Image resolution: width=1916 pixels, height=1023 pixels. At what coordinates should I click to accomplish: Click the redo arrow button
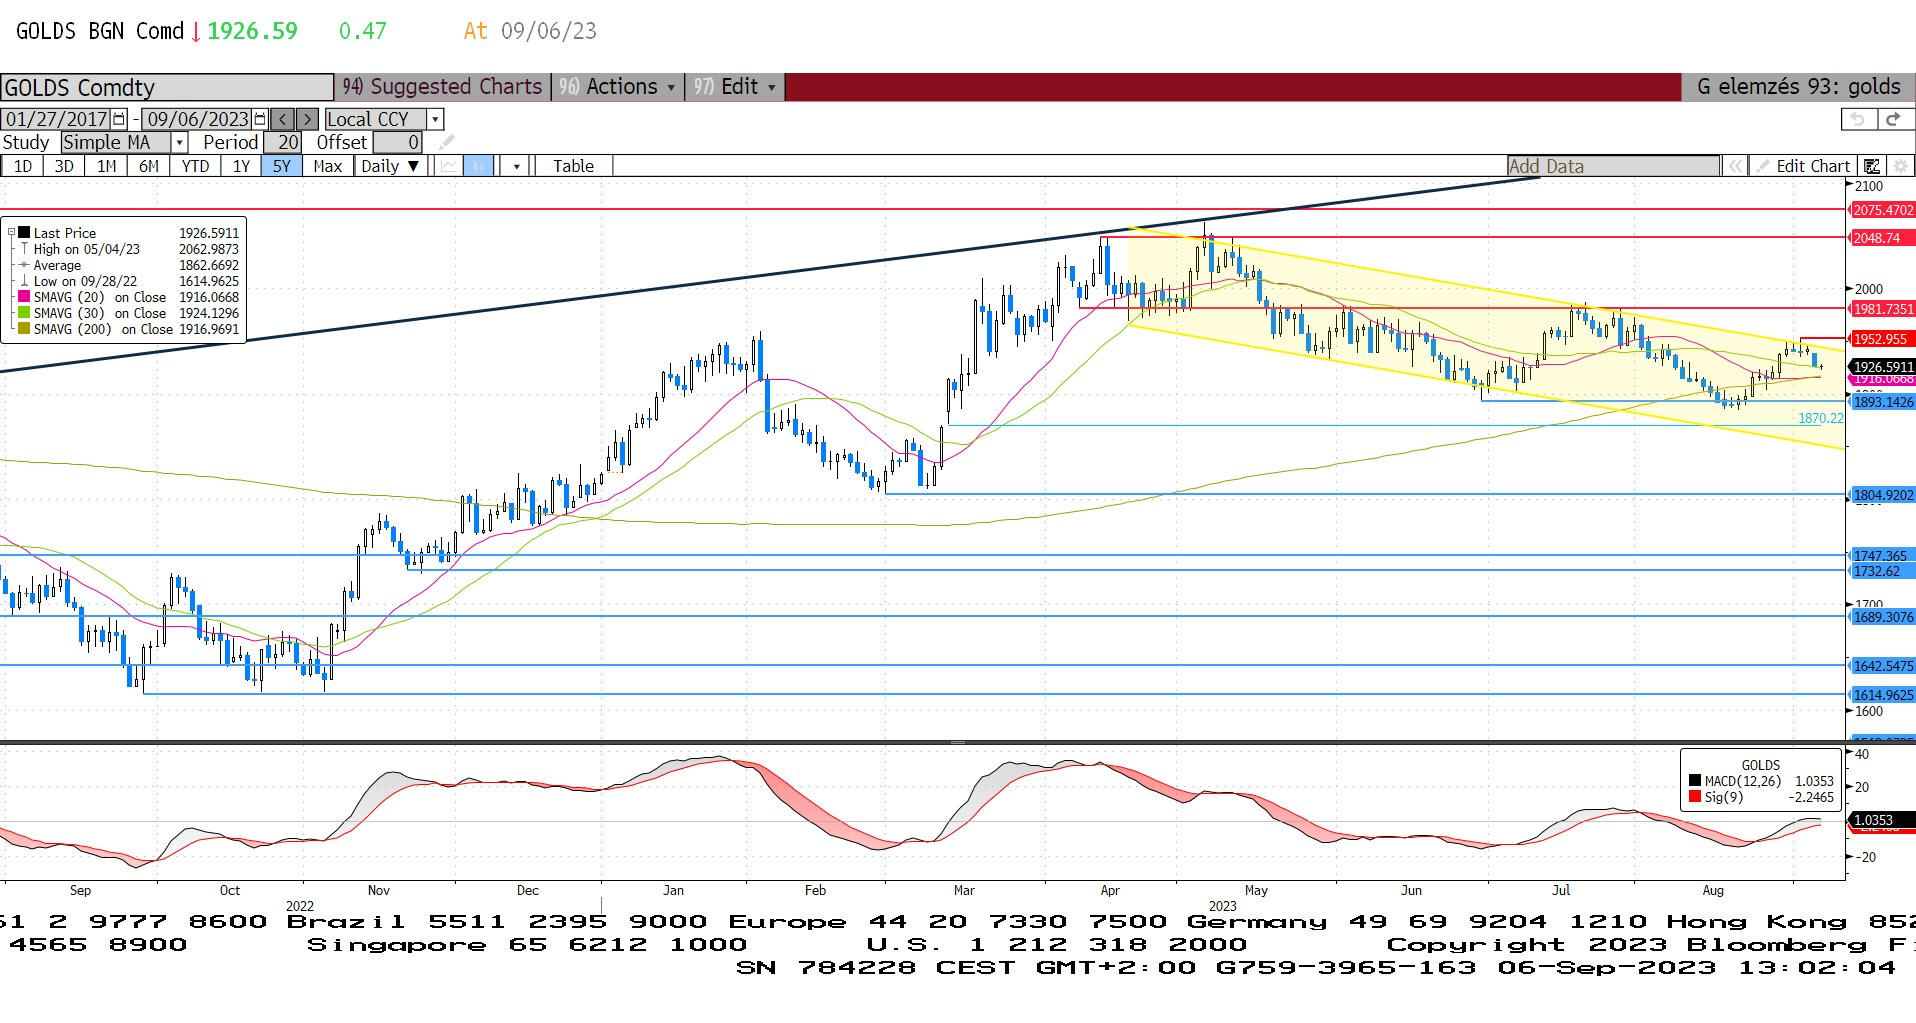[1893, 119]
